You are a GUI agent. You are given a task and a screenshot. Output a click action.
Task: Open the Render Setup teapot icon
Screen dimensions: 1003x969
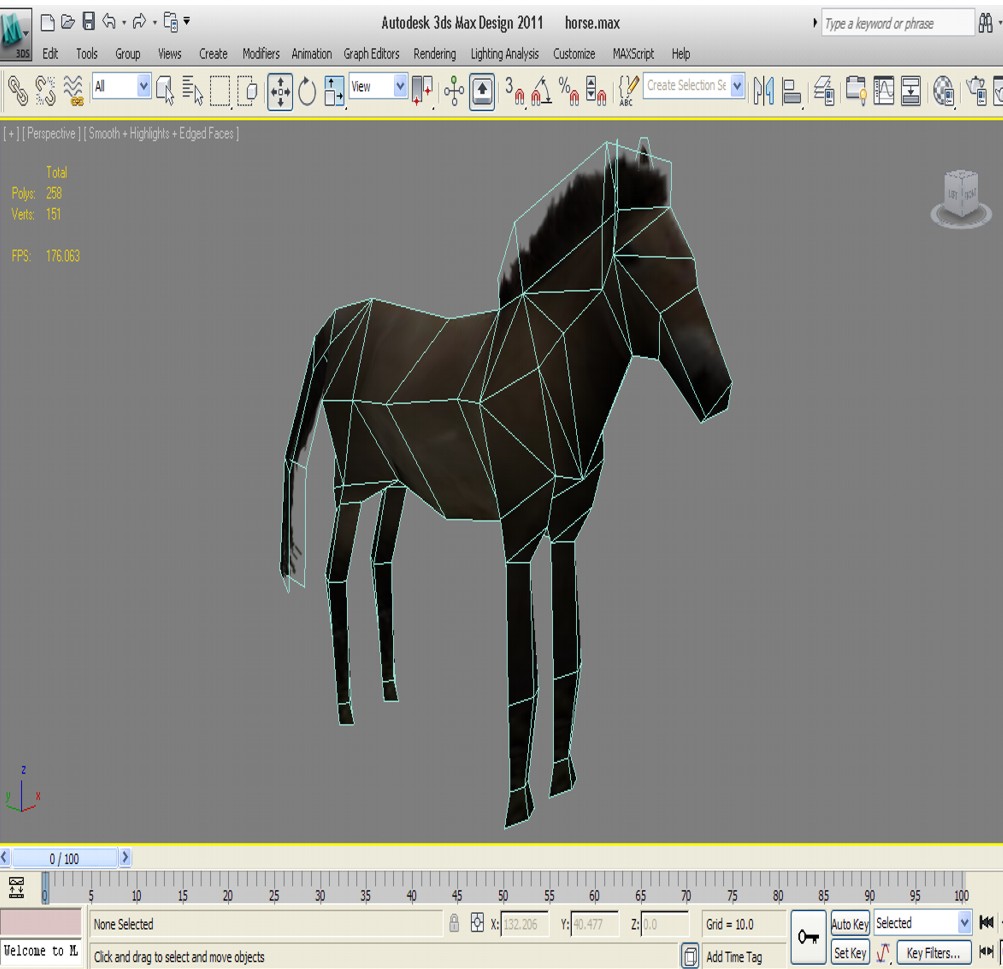(x=977, y=91)
